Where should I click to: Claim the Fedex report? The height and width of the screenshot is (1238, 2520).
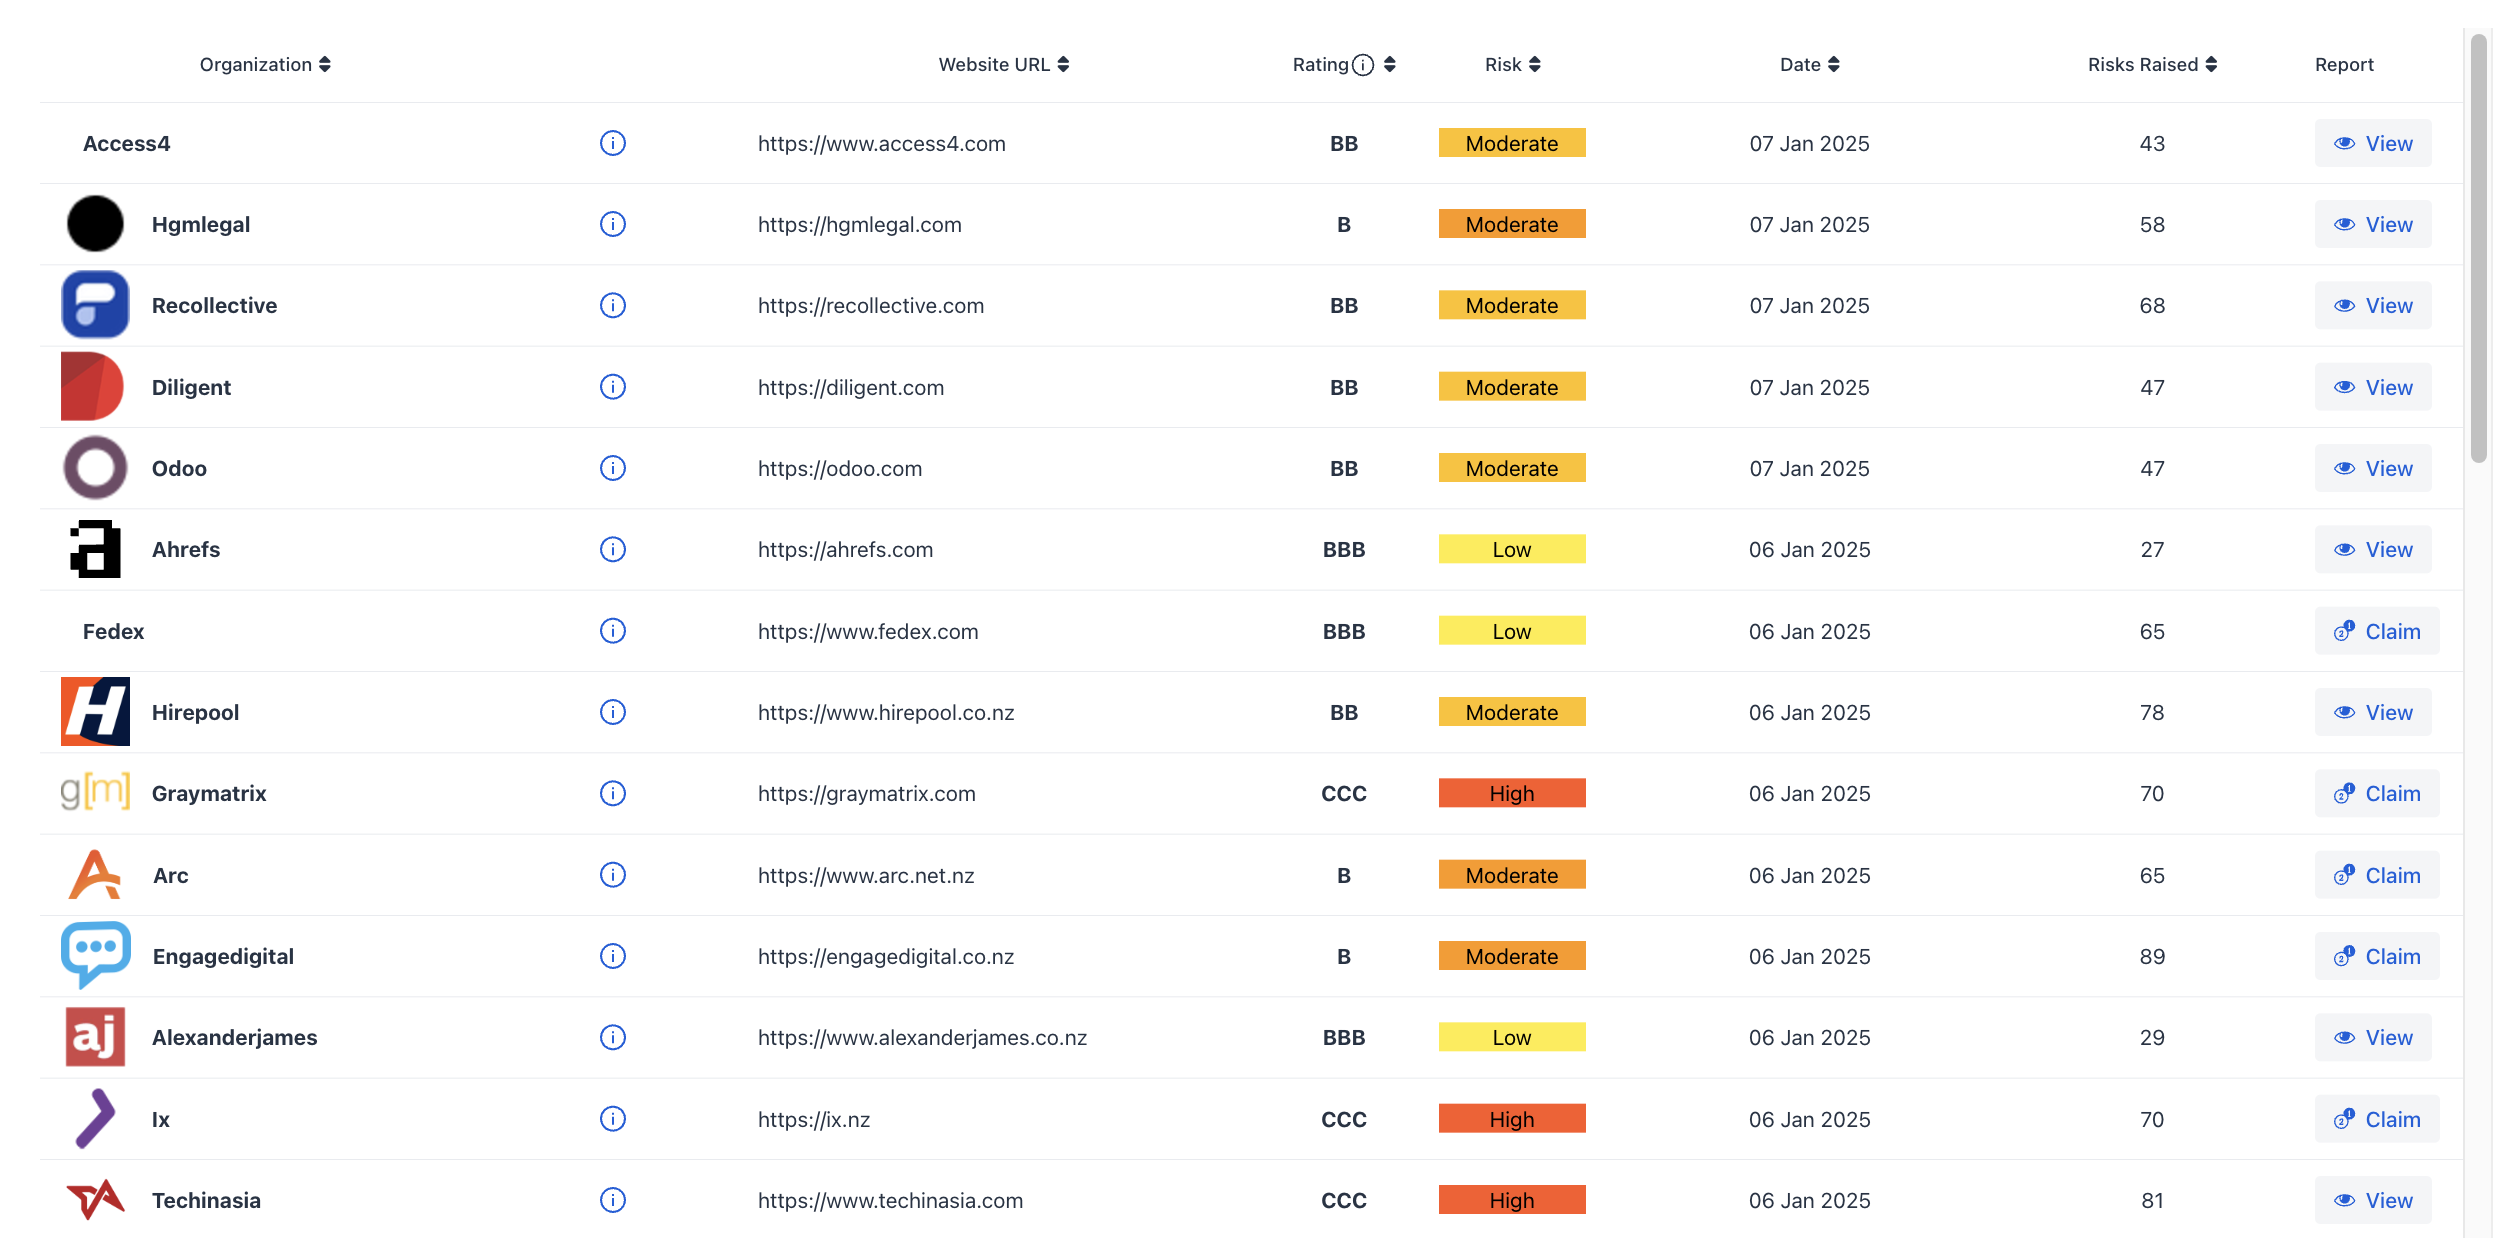point(2377,631)
